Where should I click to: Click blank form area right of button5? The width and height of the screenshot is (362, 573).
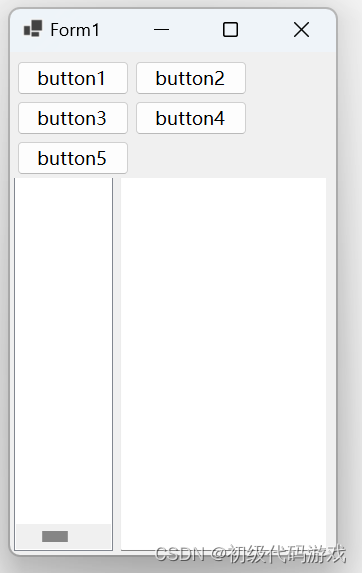226,158
